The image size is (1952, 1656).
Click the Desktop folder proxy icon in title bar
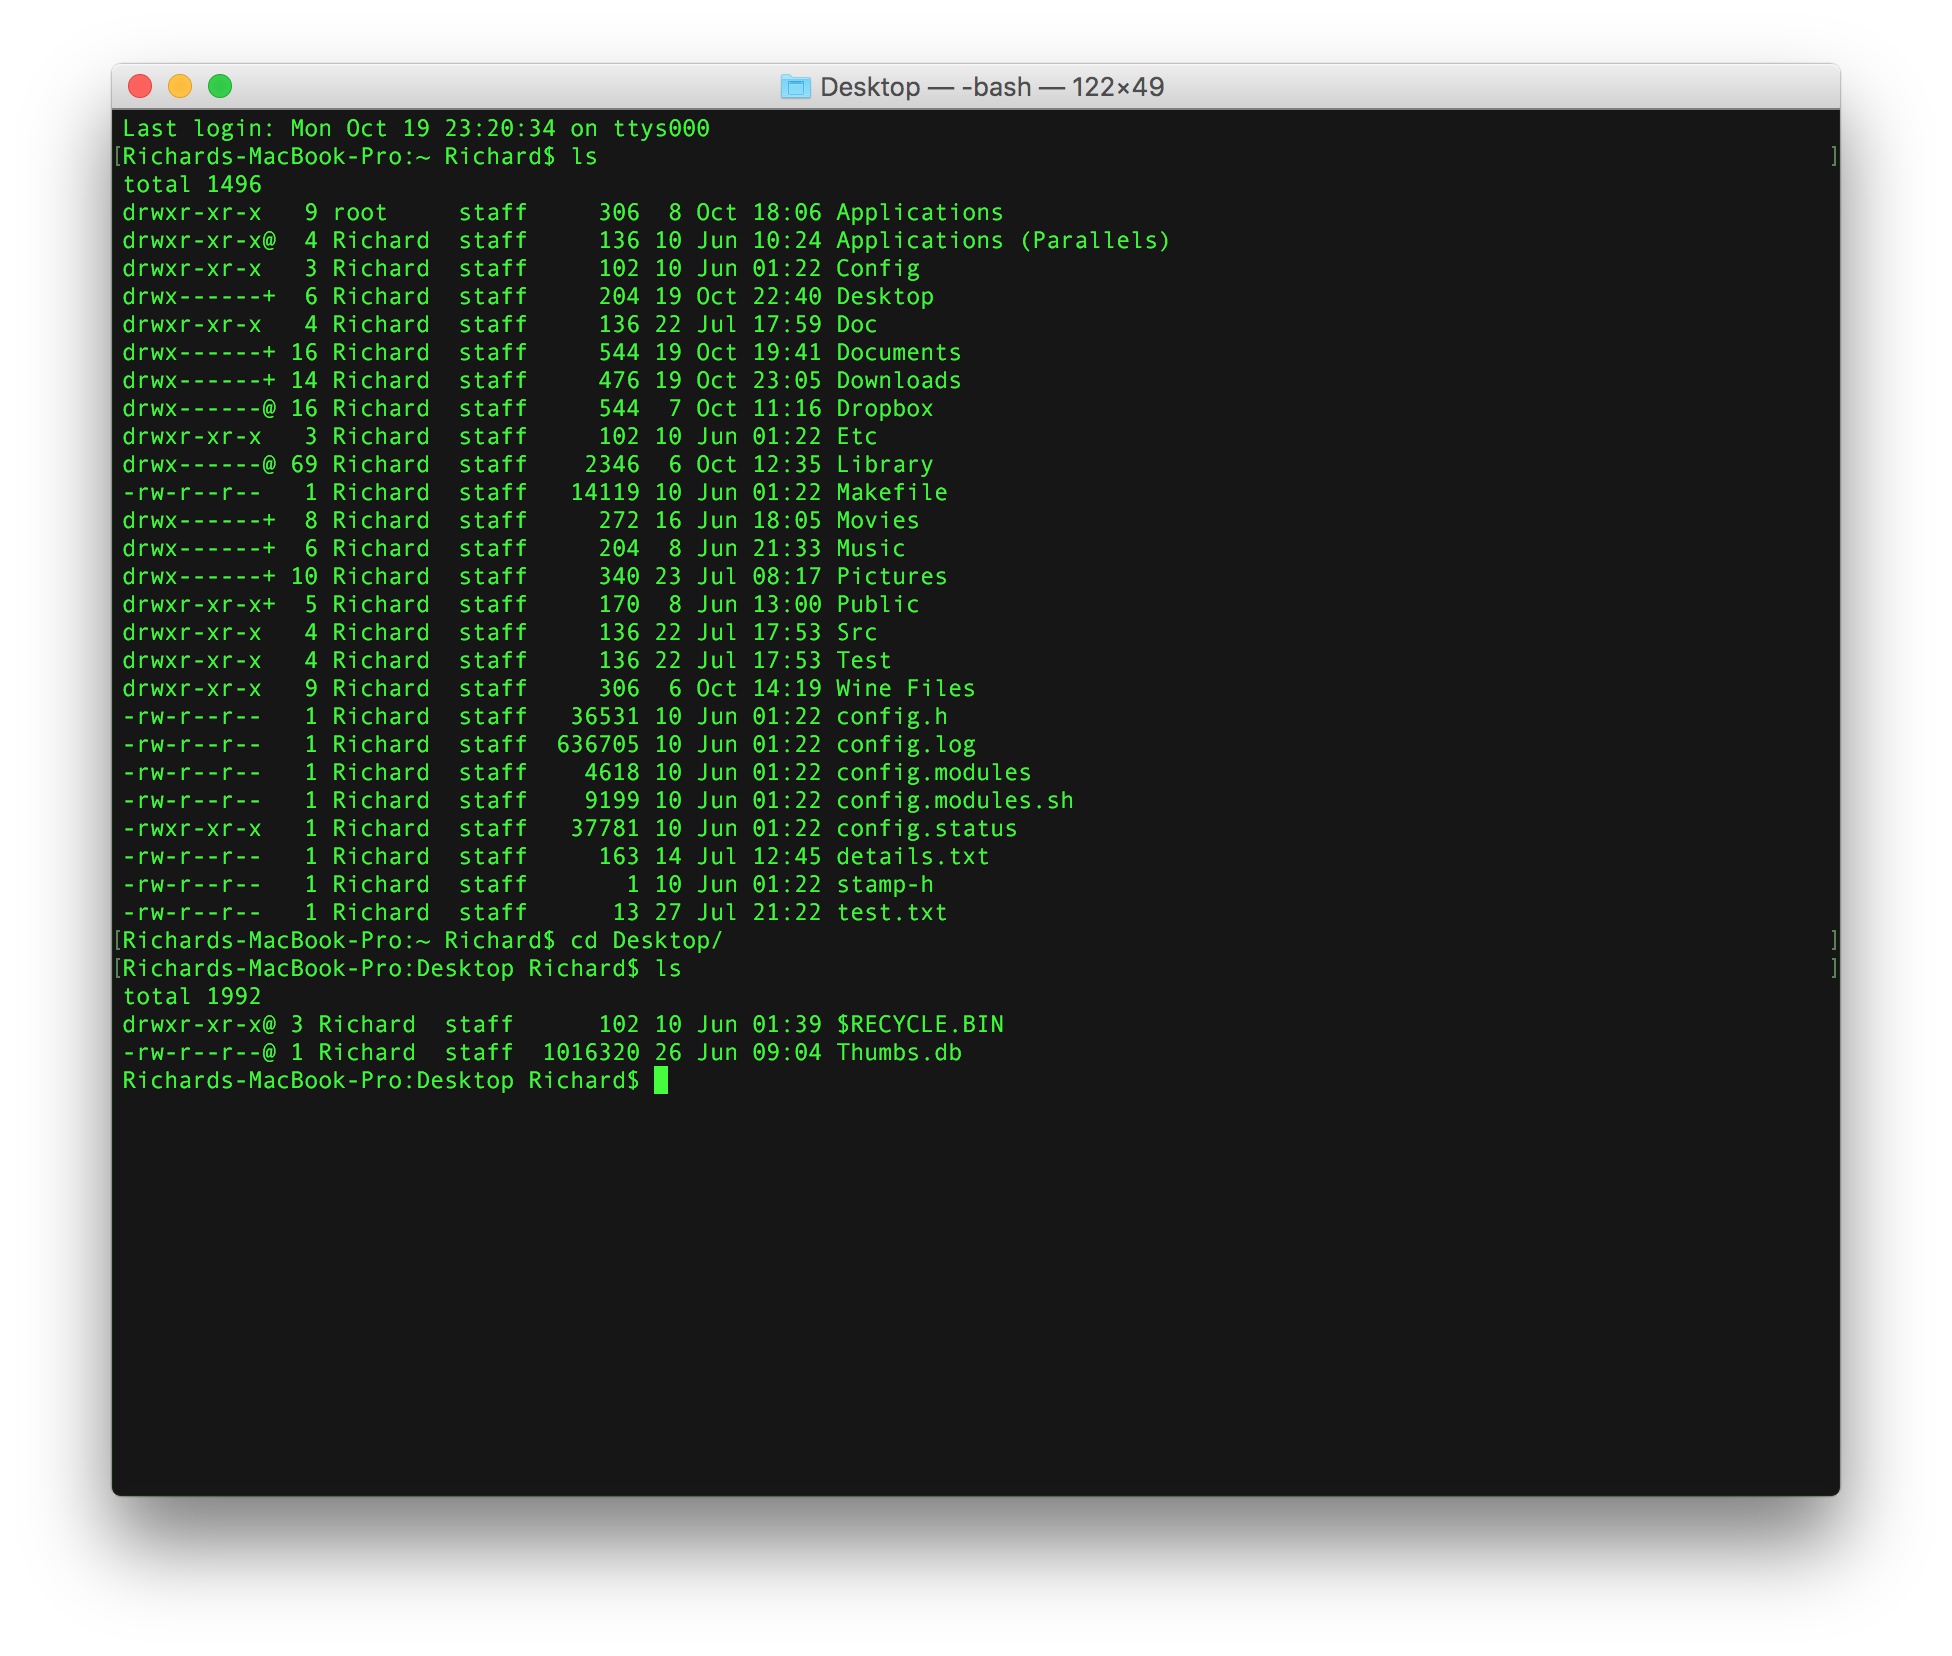coord(795,87)
